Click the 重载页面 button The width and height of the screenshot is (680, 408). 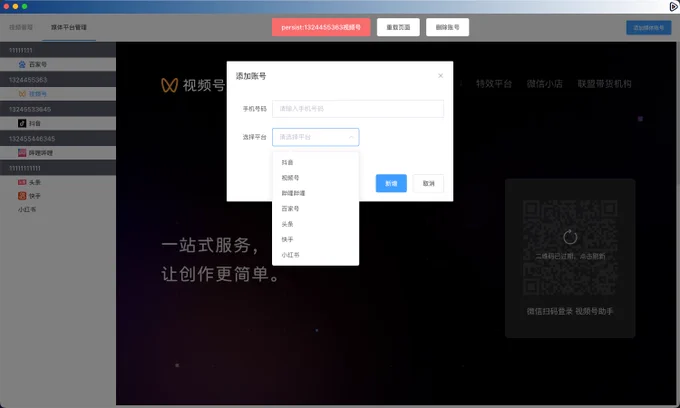398,27
